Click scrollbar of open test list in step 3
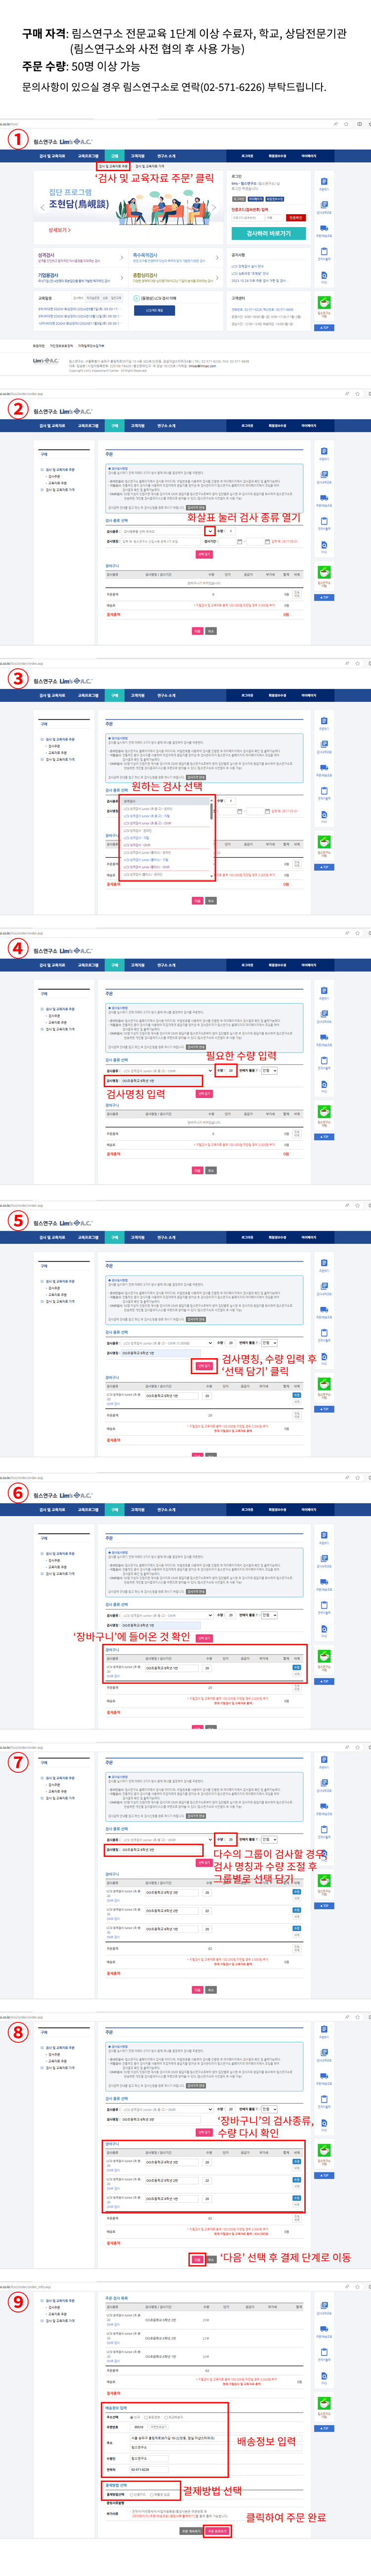This screenshot has height=2576, width=371. (x=211, y=838)
